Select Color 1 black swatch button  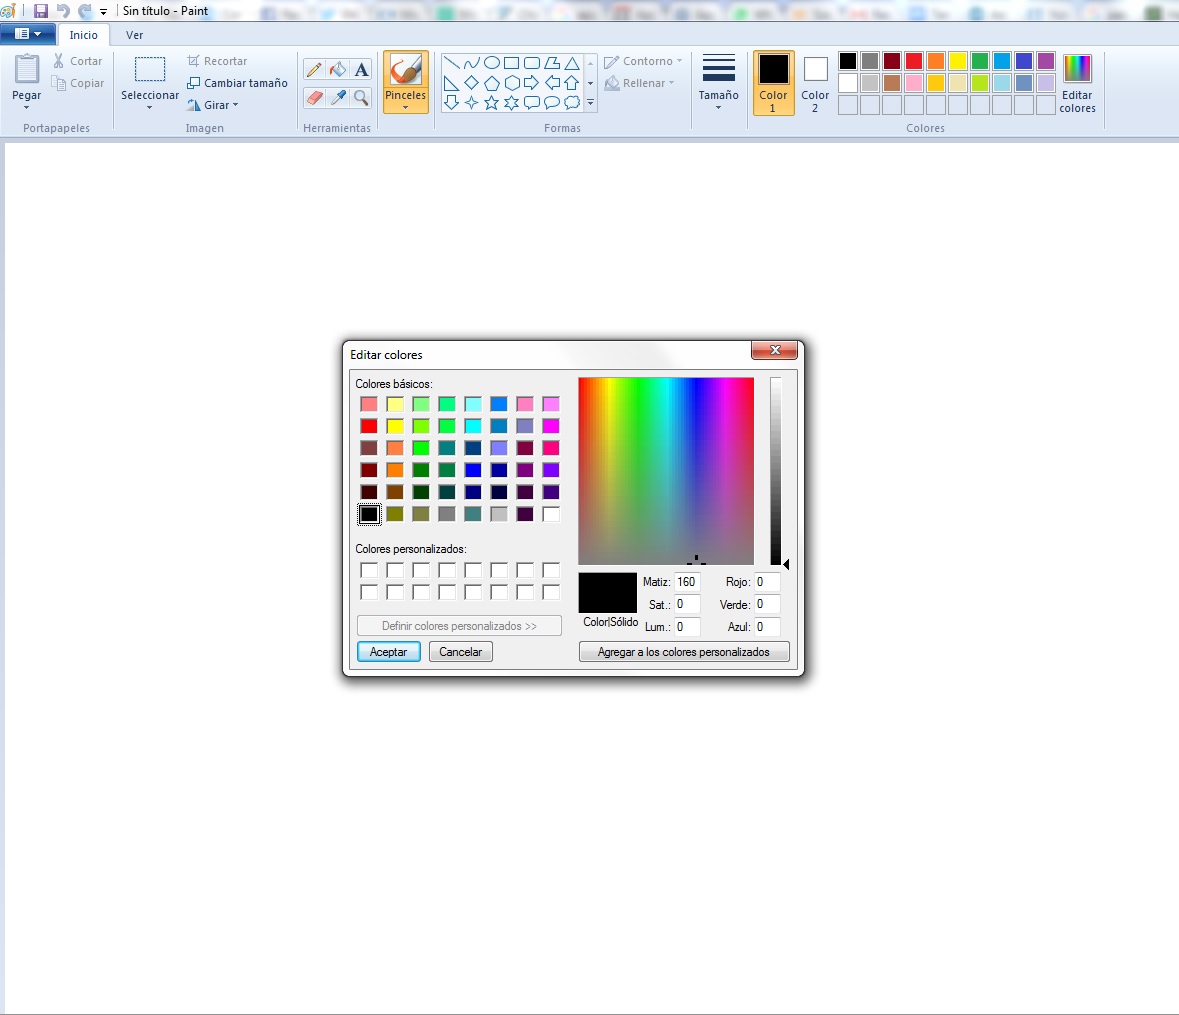[x=773, y=82]
